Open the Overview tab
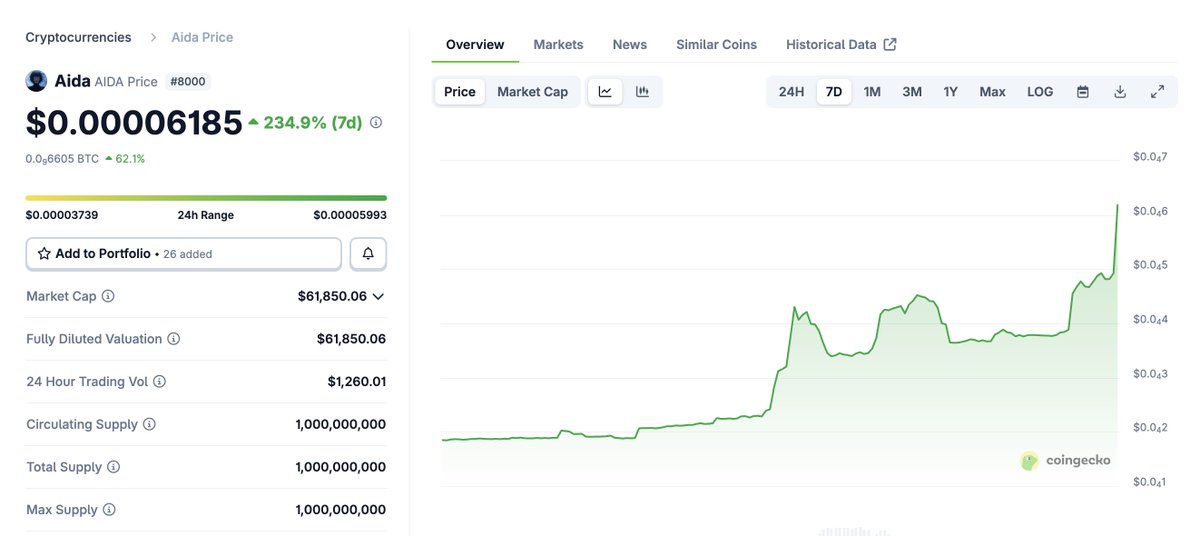Screen dimensions: 1200x536 475,44
